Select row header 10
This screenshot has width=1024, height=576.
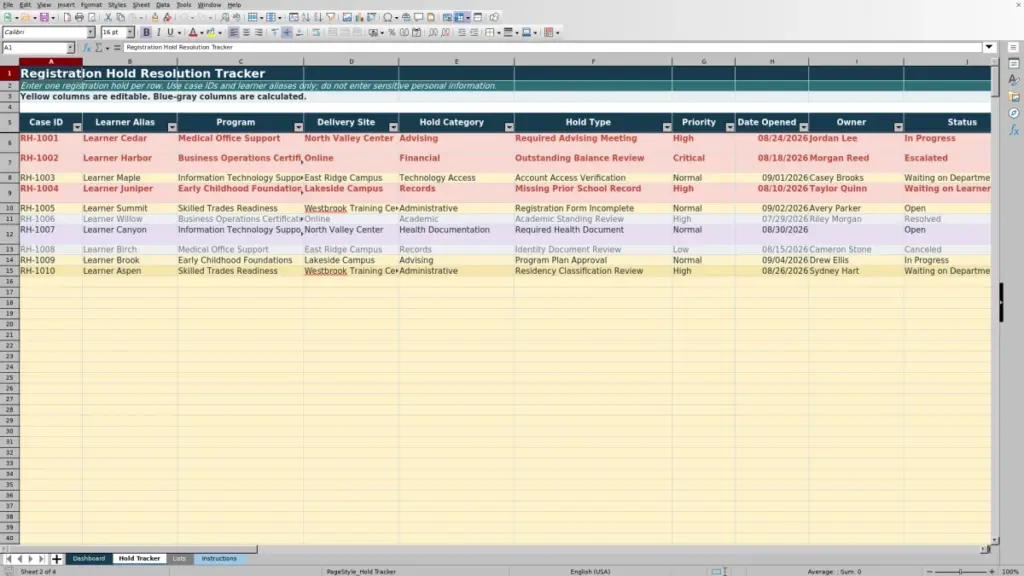coord(9,208)
